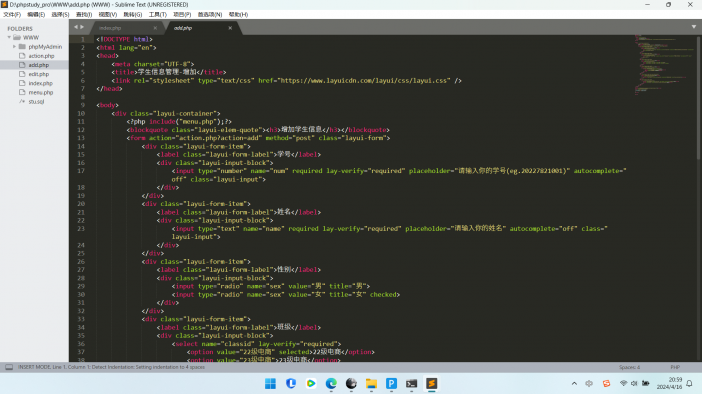Click the Sogou S tray icon
The width and height of the screenshot is (702, 394).
(x=607, y=384)
